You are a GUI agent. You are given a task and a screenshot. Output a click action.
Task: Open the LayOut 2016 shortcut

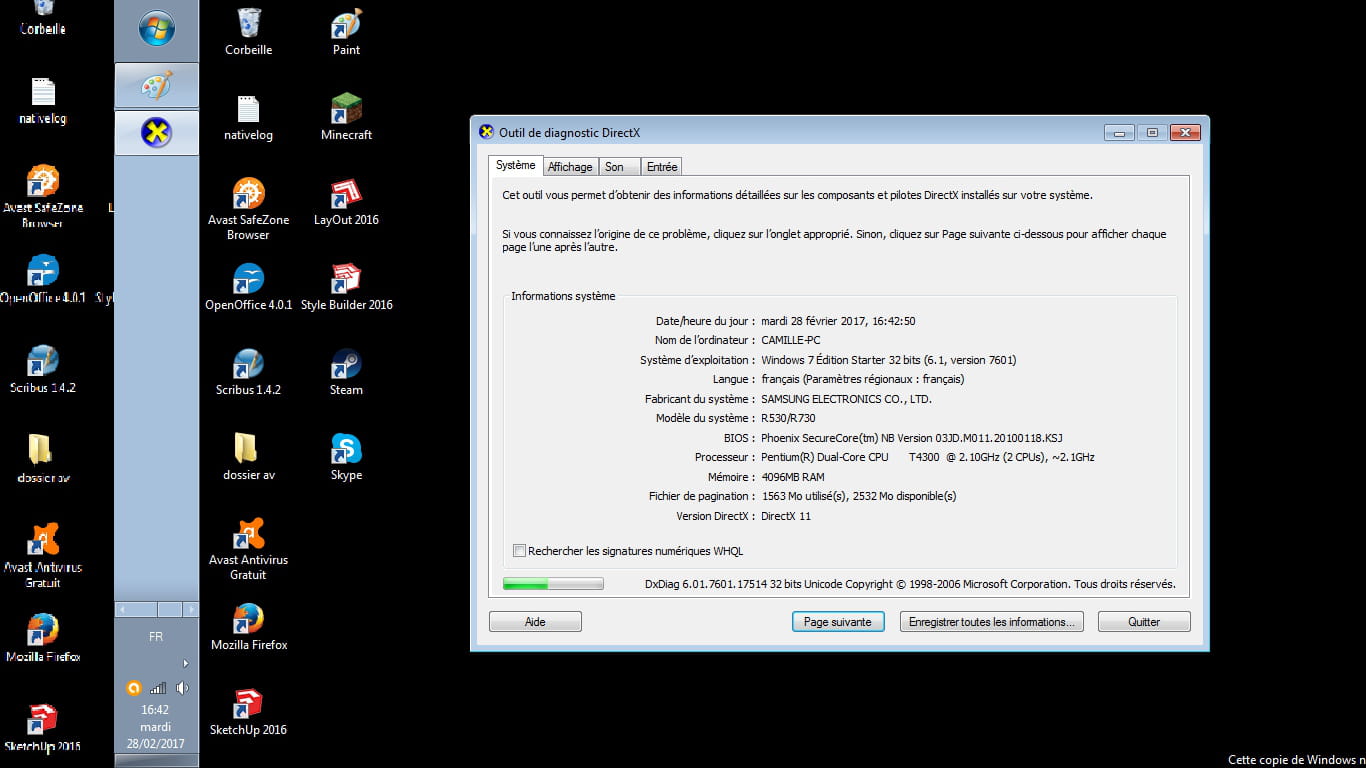coord(346,202)
